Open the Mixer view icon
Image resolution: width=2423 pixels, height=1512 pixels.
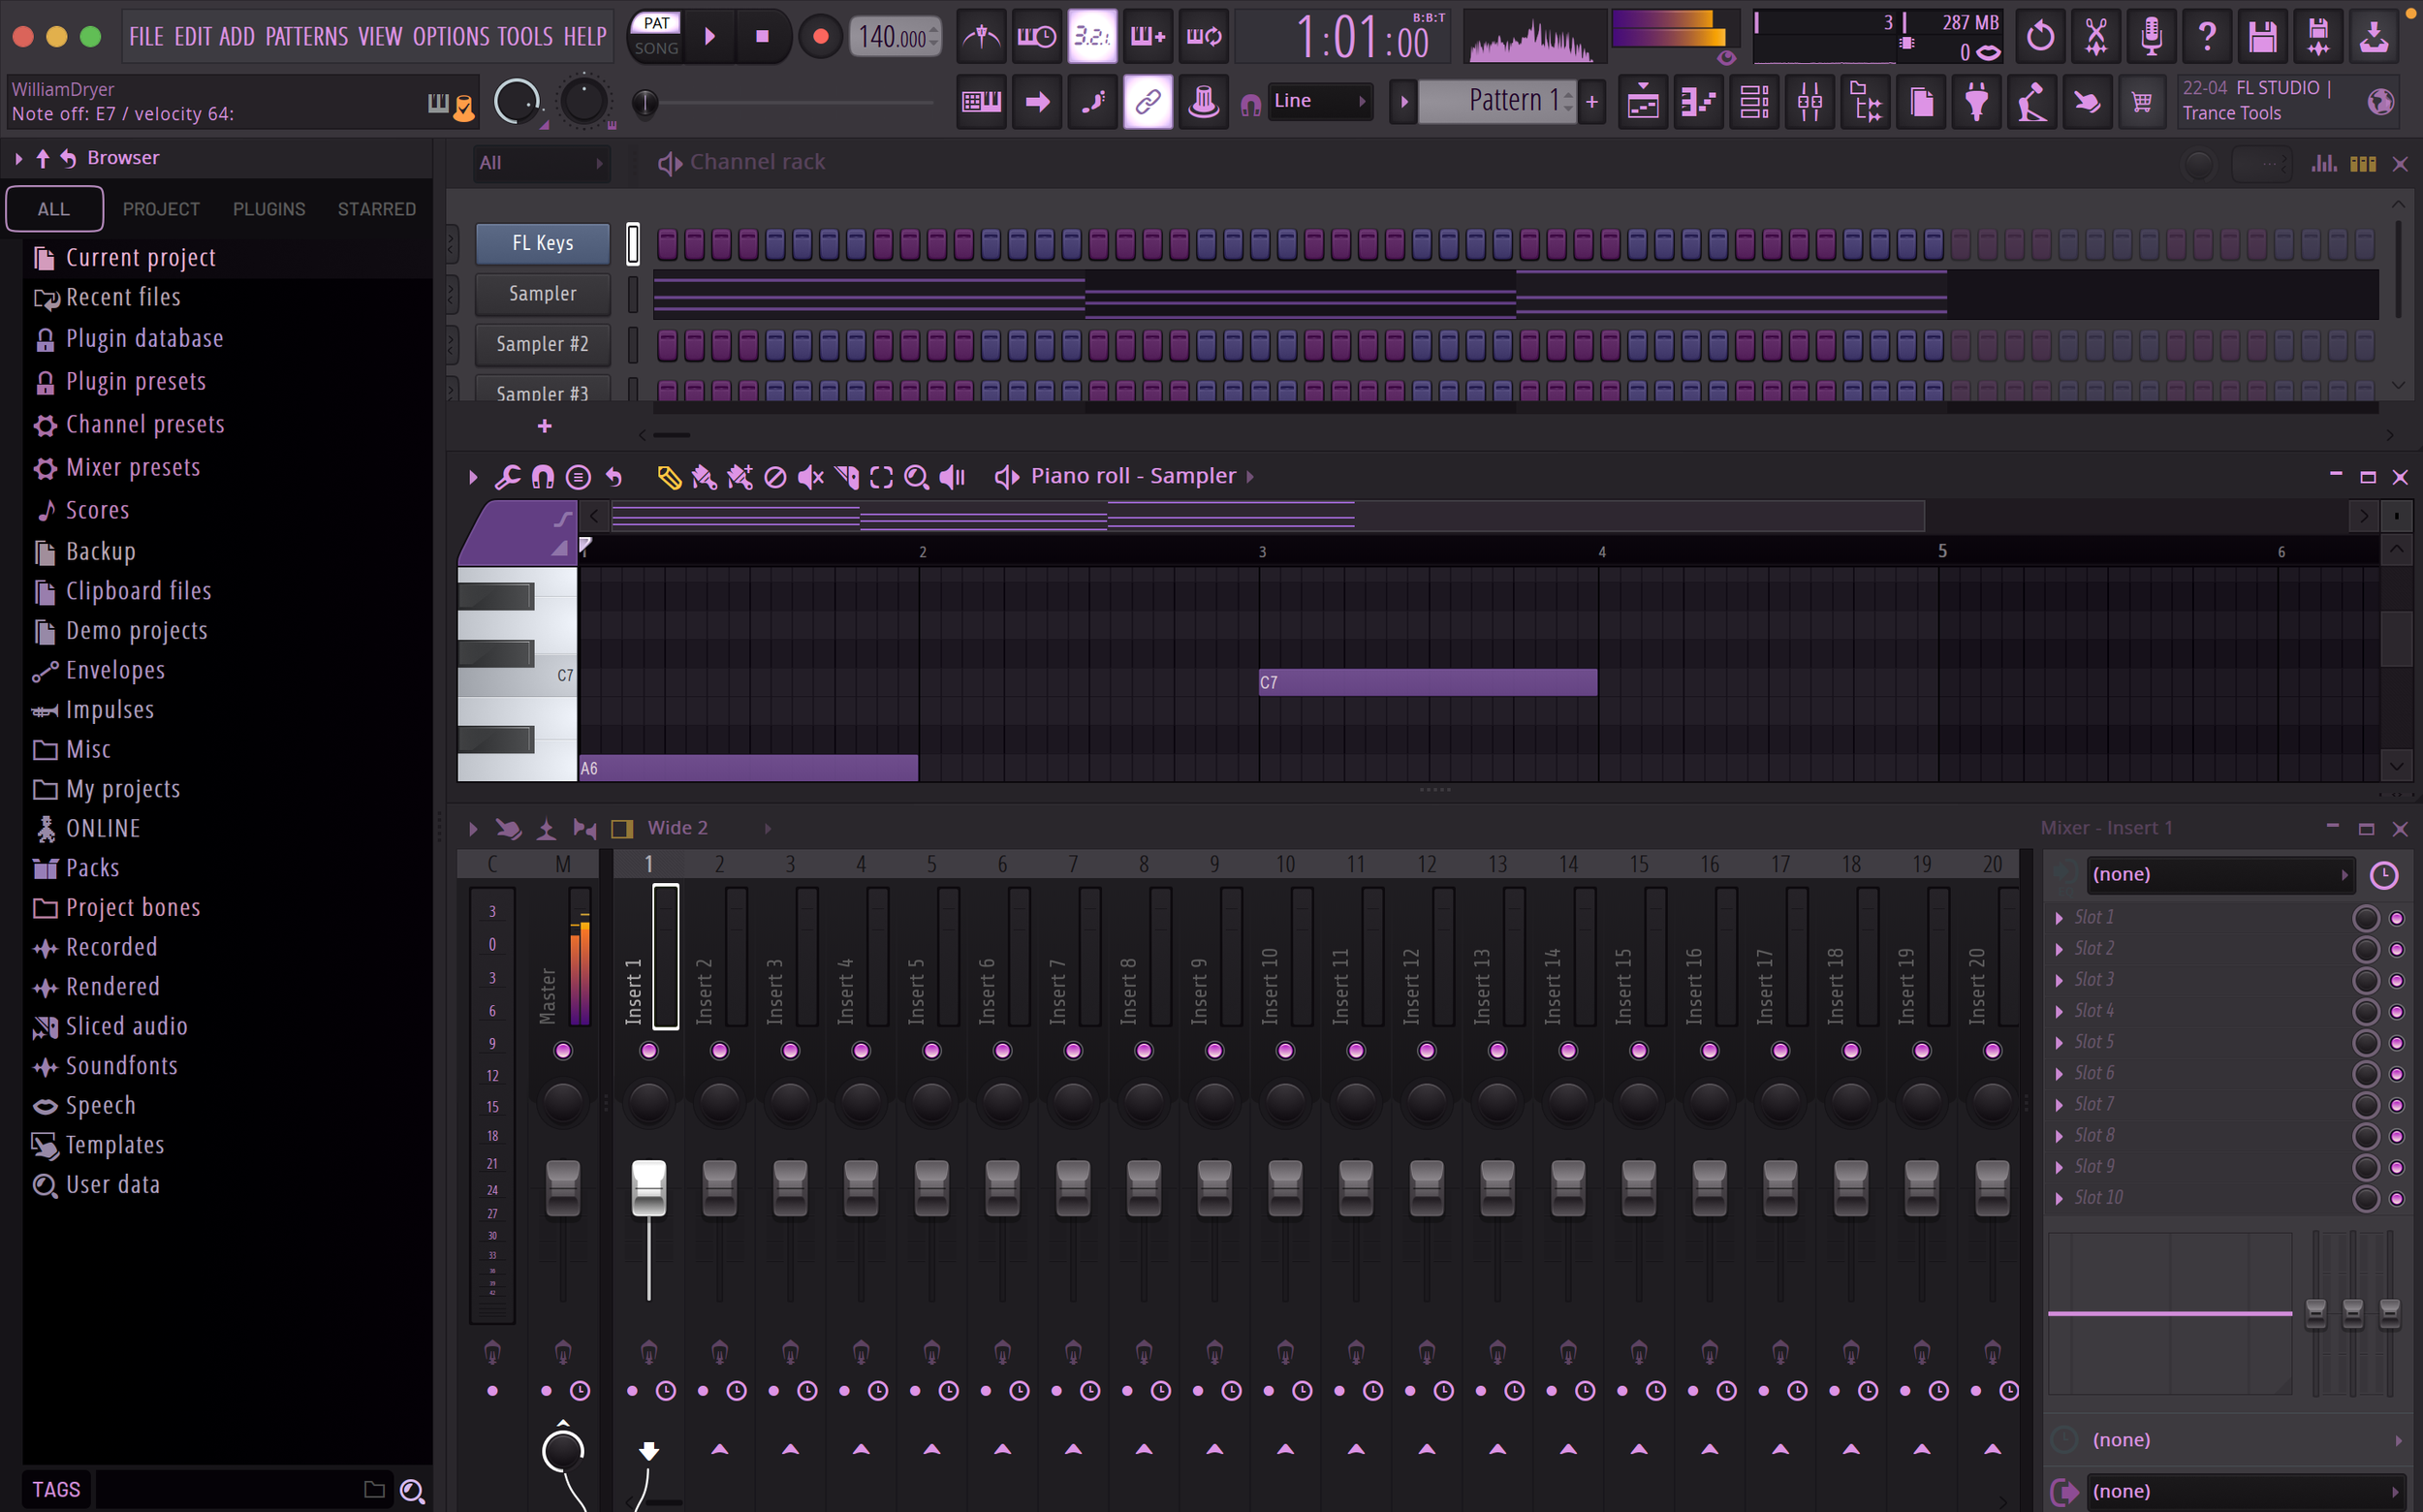pyautogui.click(x=1809, y=101)
